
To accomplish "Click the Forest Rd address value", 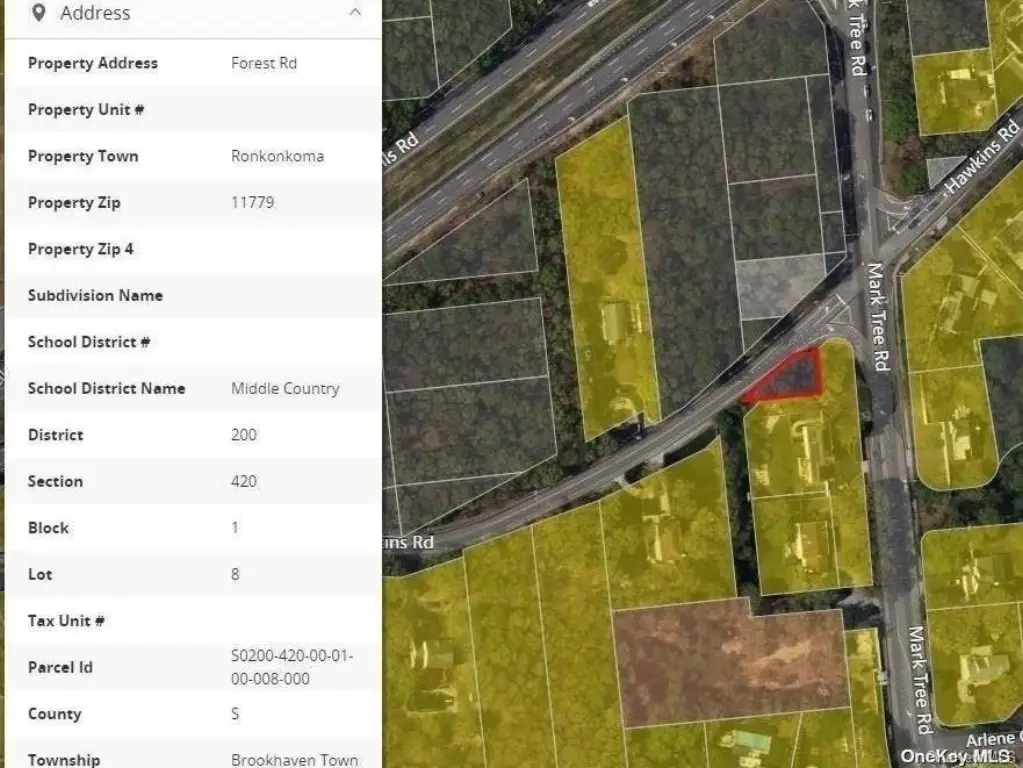I will click(264, 63).
